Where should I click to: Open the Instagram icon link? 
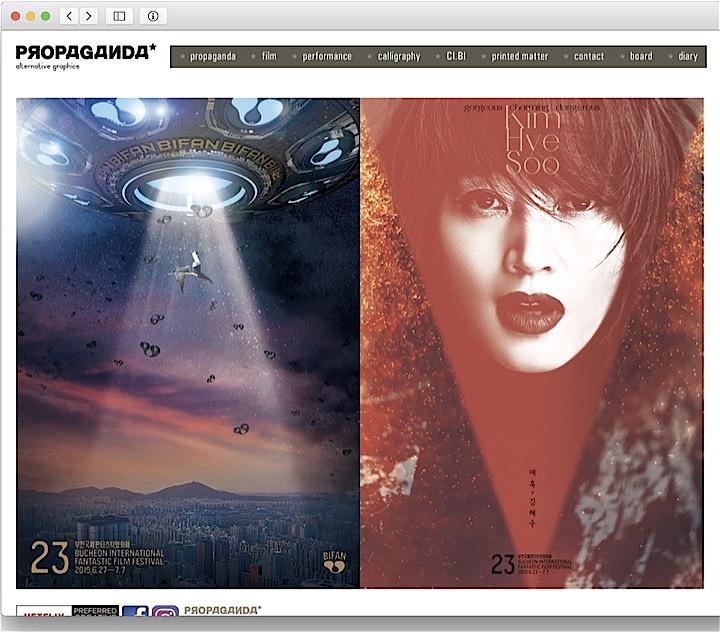(x=165, y=611)
